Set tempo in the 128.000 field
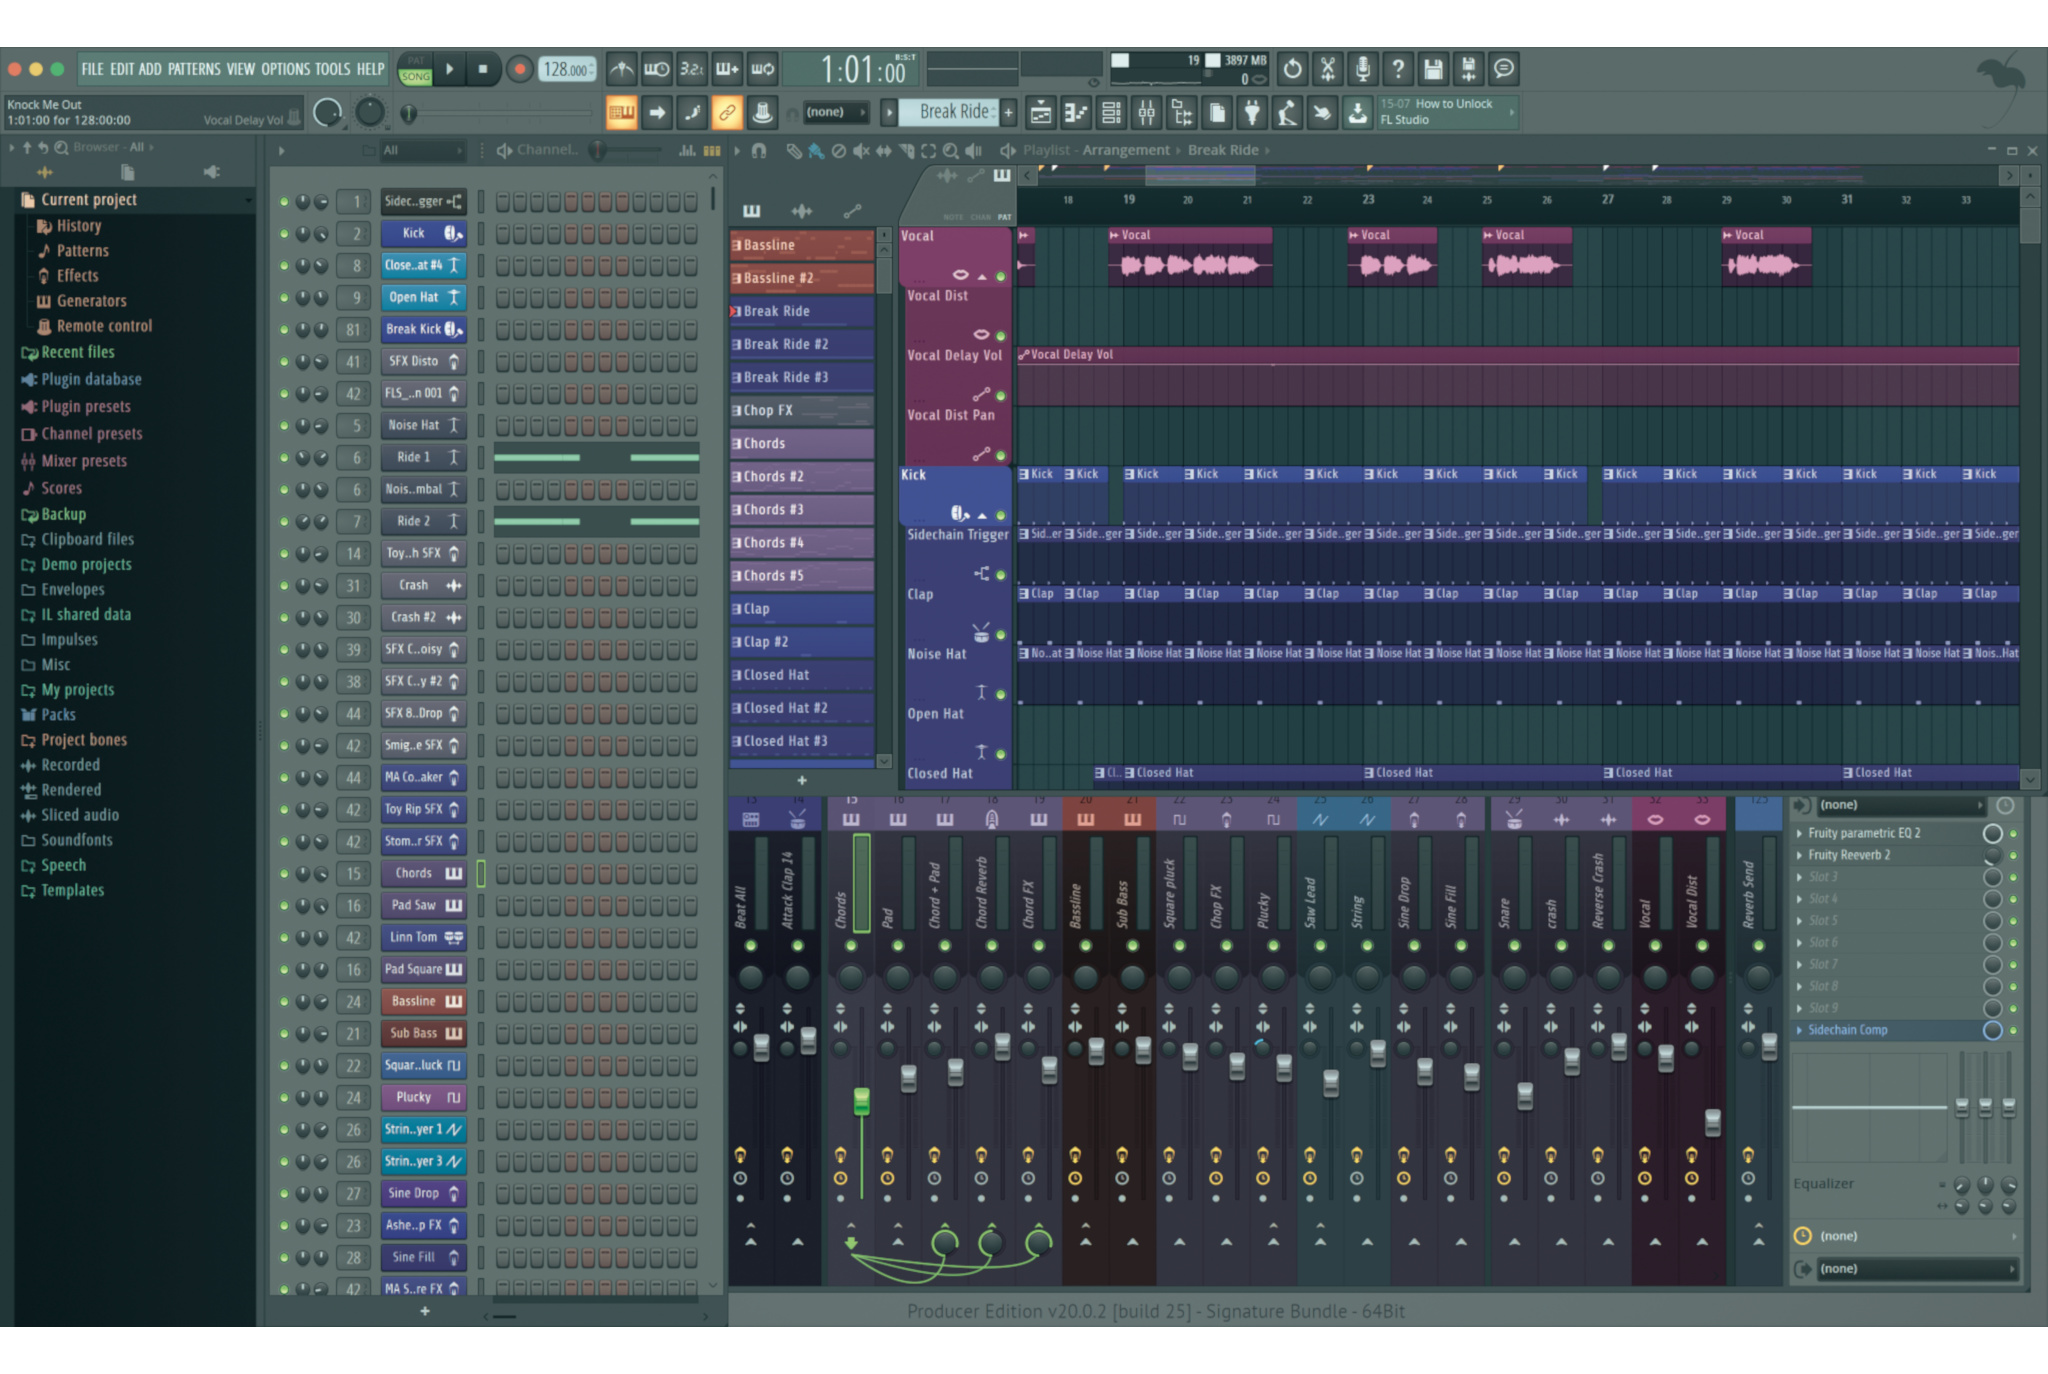2048x1374 pixels. click(566, 69)
